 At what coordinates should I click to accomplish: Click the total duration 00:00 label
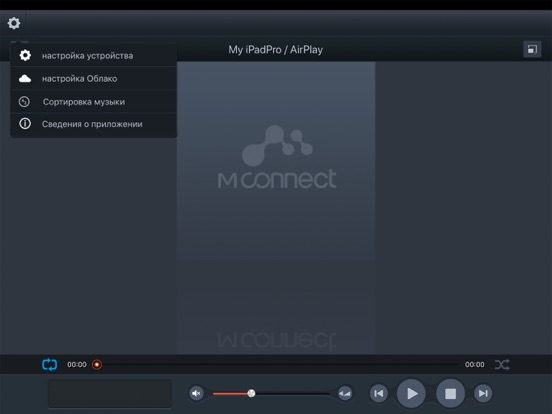(475, 364)
